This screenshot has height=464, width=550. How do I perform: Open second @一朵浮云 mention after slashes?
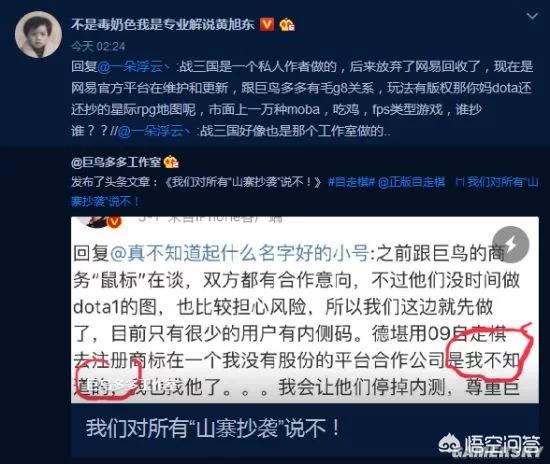pyautogui.click(x=154, y=131)
